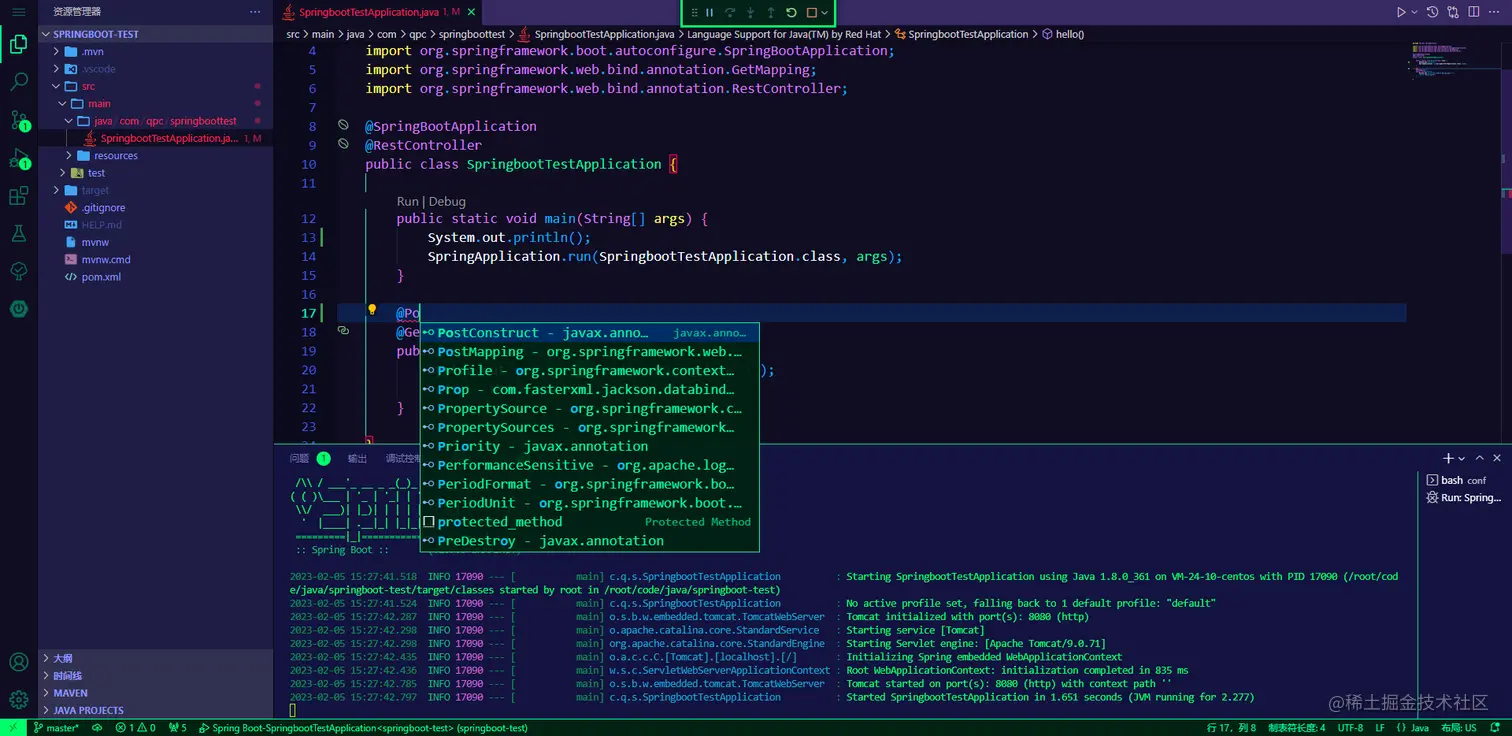Open the Search view in activity bar
This screenshot has width=1512, height=736.
[x=18, y=82]
